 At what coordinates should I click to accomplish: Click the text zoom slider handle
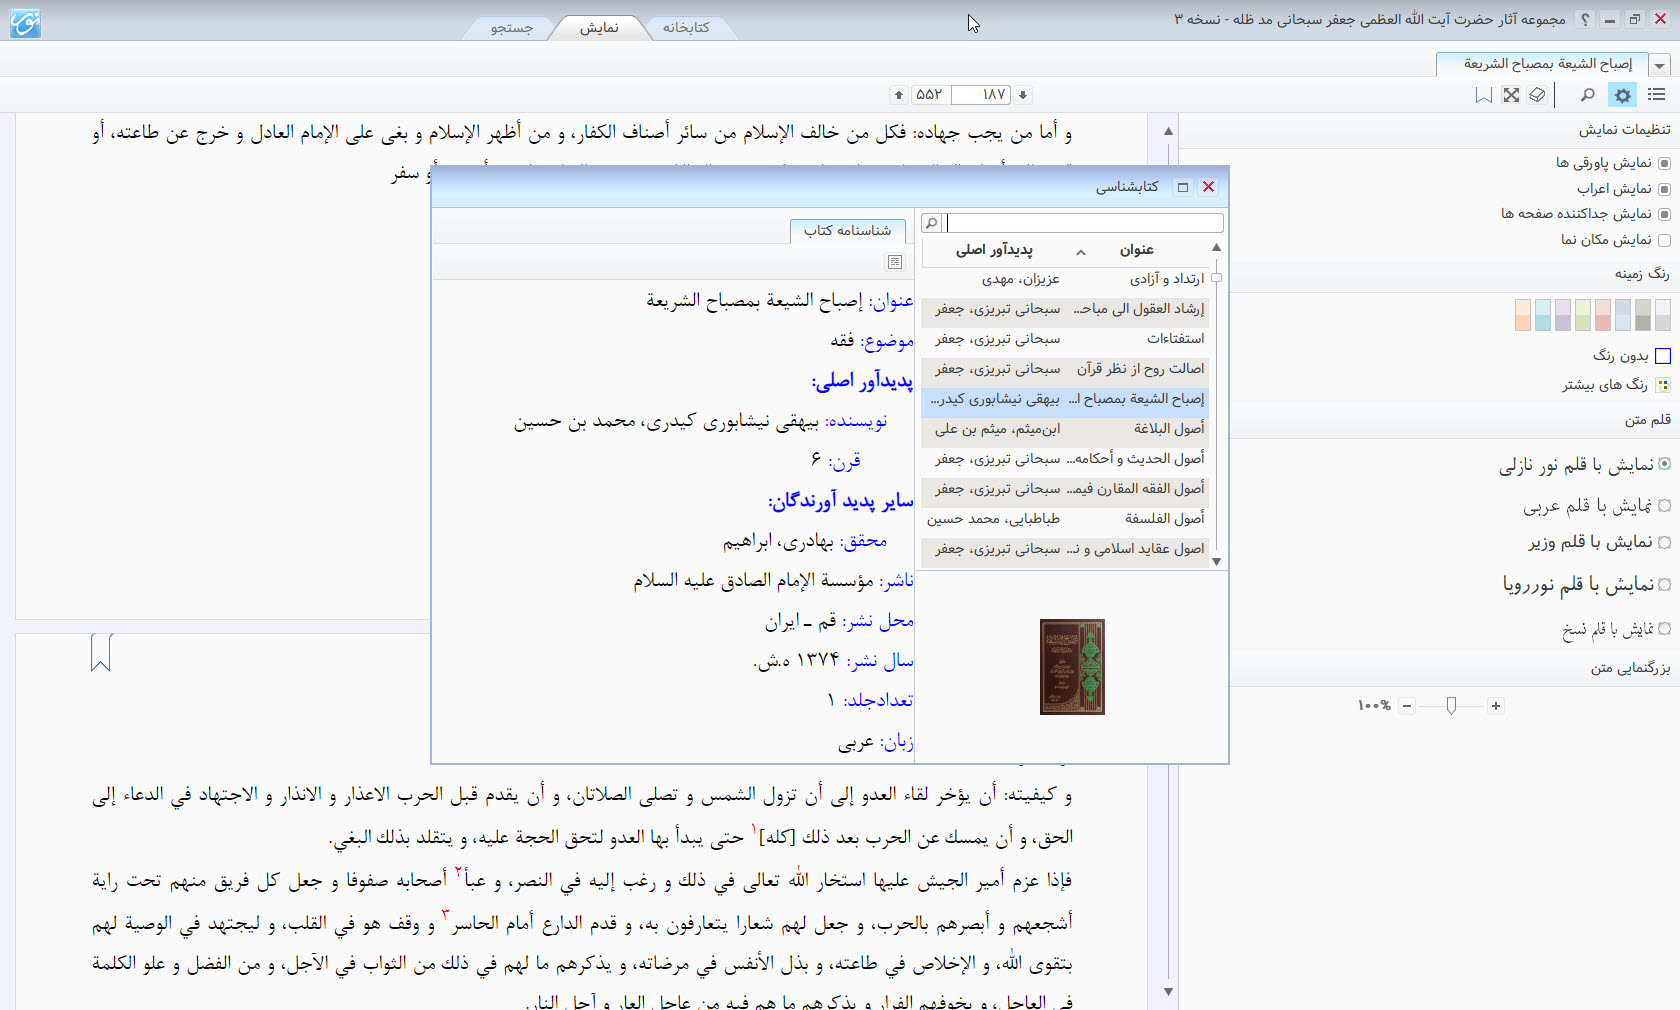(x=1451, y=706)
